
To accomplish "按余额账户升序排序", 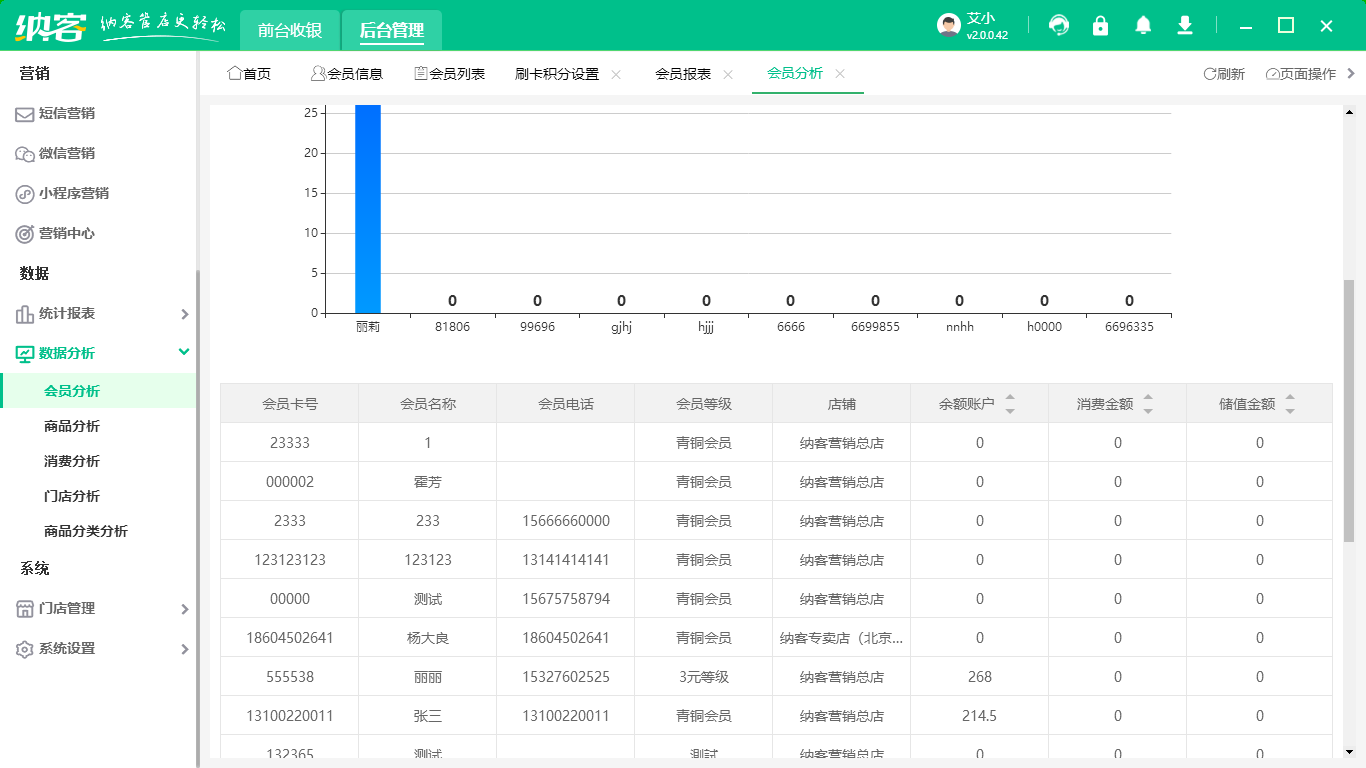I will (1010, 396).
